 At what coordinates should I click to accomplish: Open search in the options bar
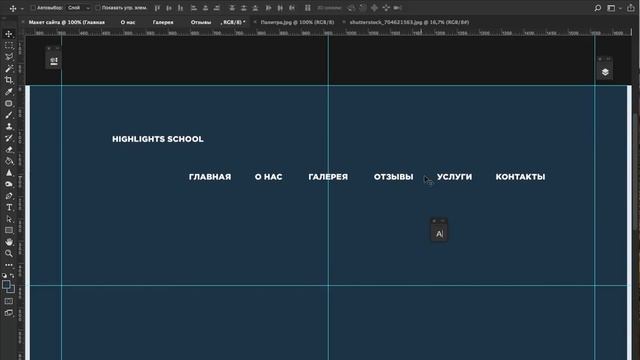(x=598, y=8)
